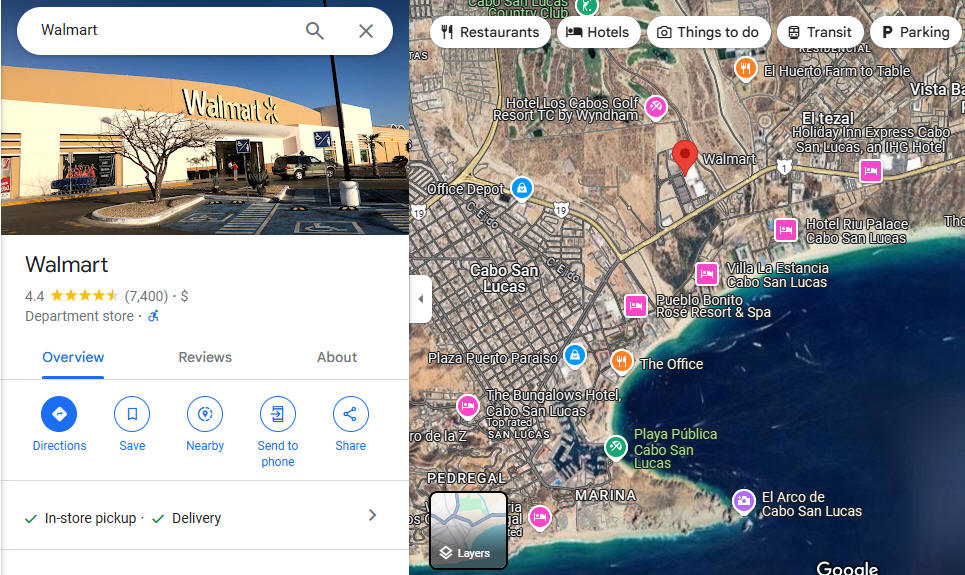Click the search magnifier icon
Image resolution: width=965 pixels, height=575 pixels.
point(314,31)
